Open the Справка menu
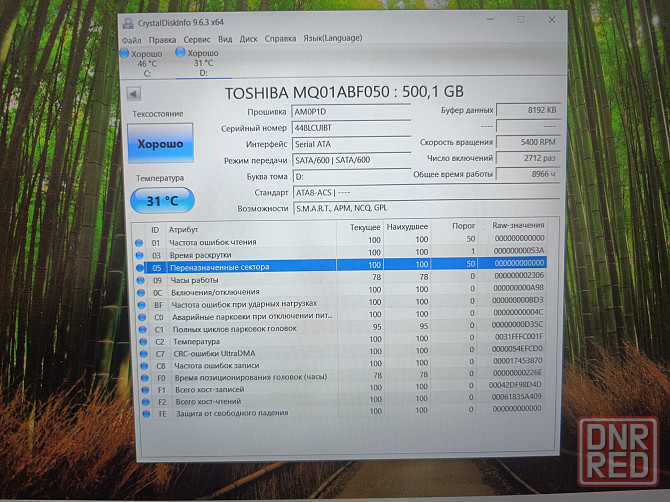Image resolution: width=670 pixels, height=502 pixels. point(280,38)
